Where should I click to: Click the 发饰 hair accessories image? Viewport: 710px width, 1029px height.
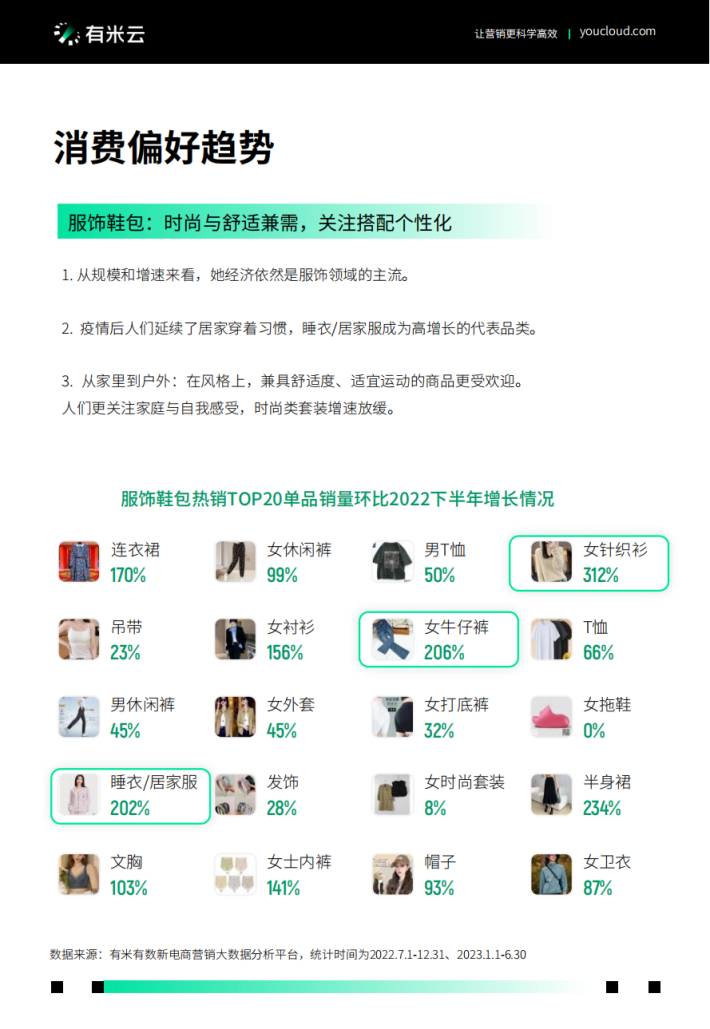235,794
